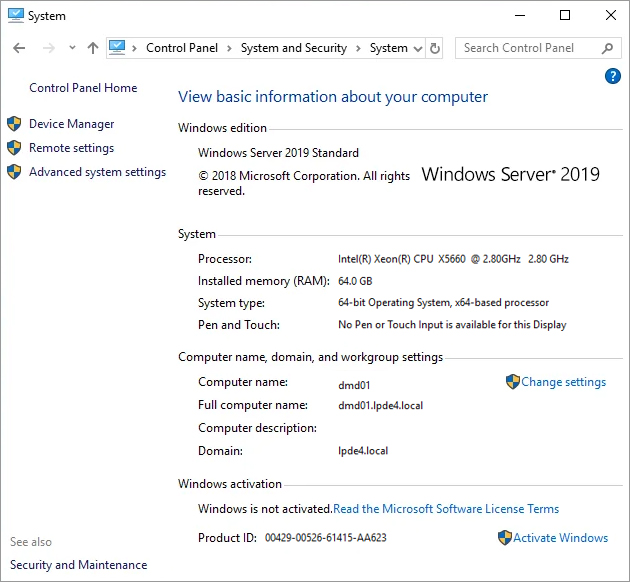Click the Pen and Touch value text
Screen dimensions: 630x582
coord(452,325)
